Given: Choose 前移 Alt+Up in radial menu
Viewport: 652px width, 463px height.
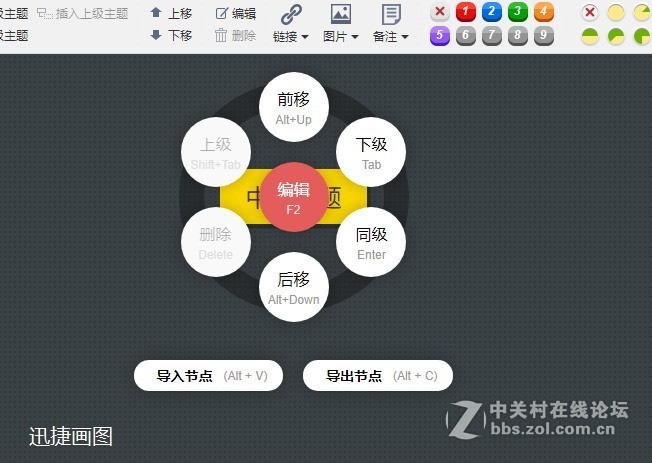Looking at the screenshot, I should point(294,107).
